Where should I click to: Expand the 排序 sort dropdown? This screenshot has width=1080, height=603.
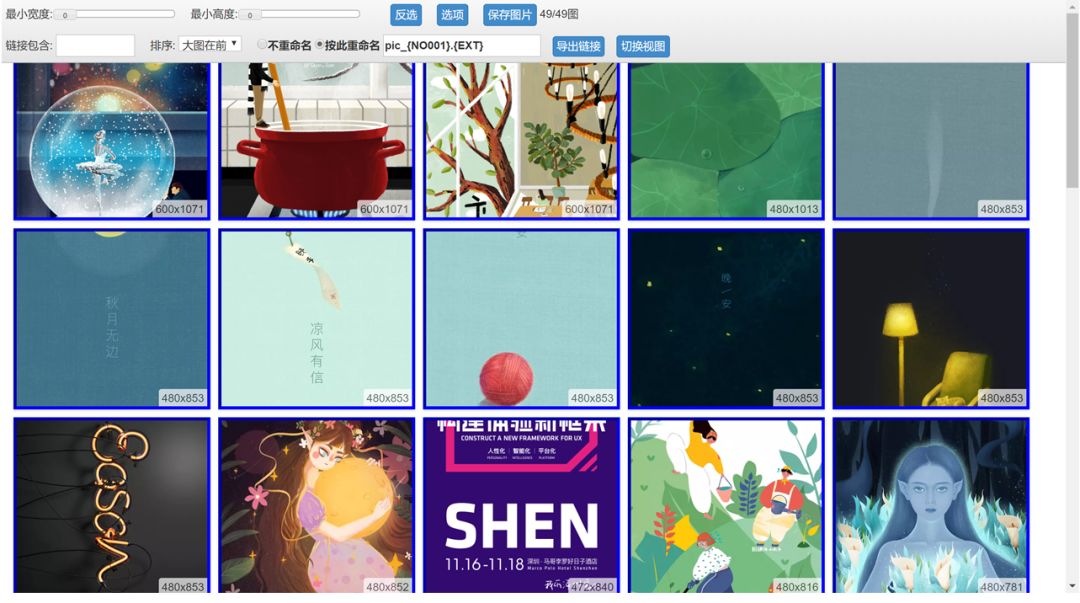210,45
